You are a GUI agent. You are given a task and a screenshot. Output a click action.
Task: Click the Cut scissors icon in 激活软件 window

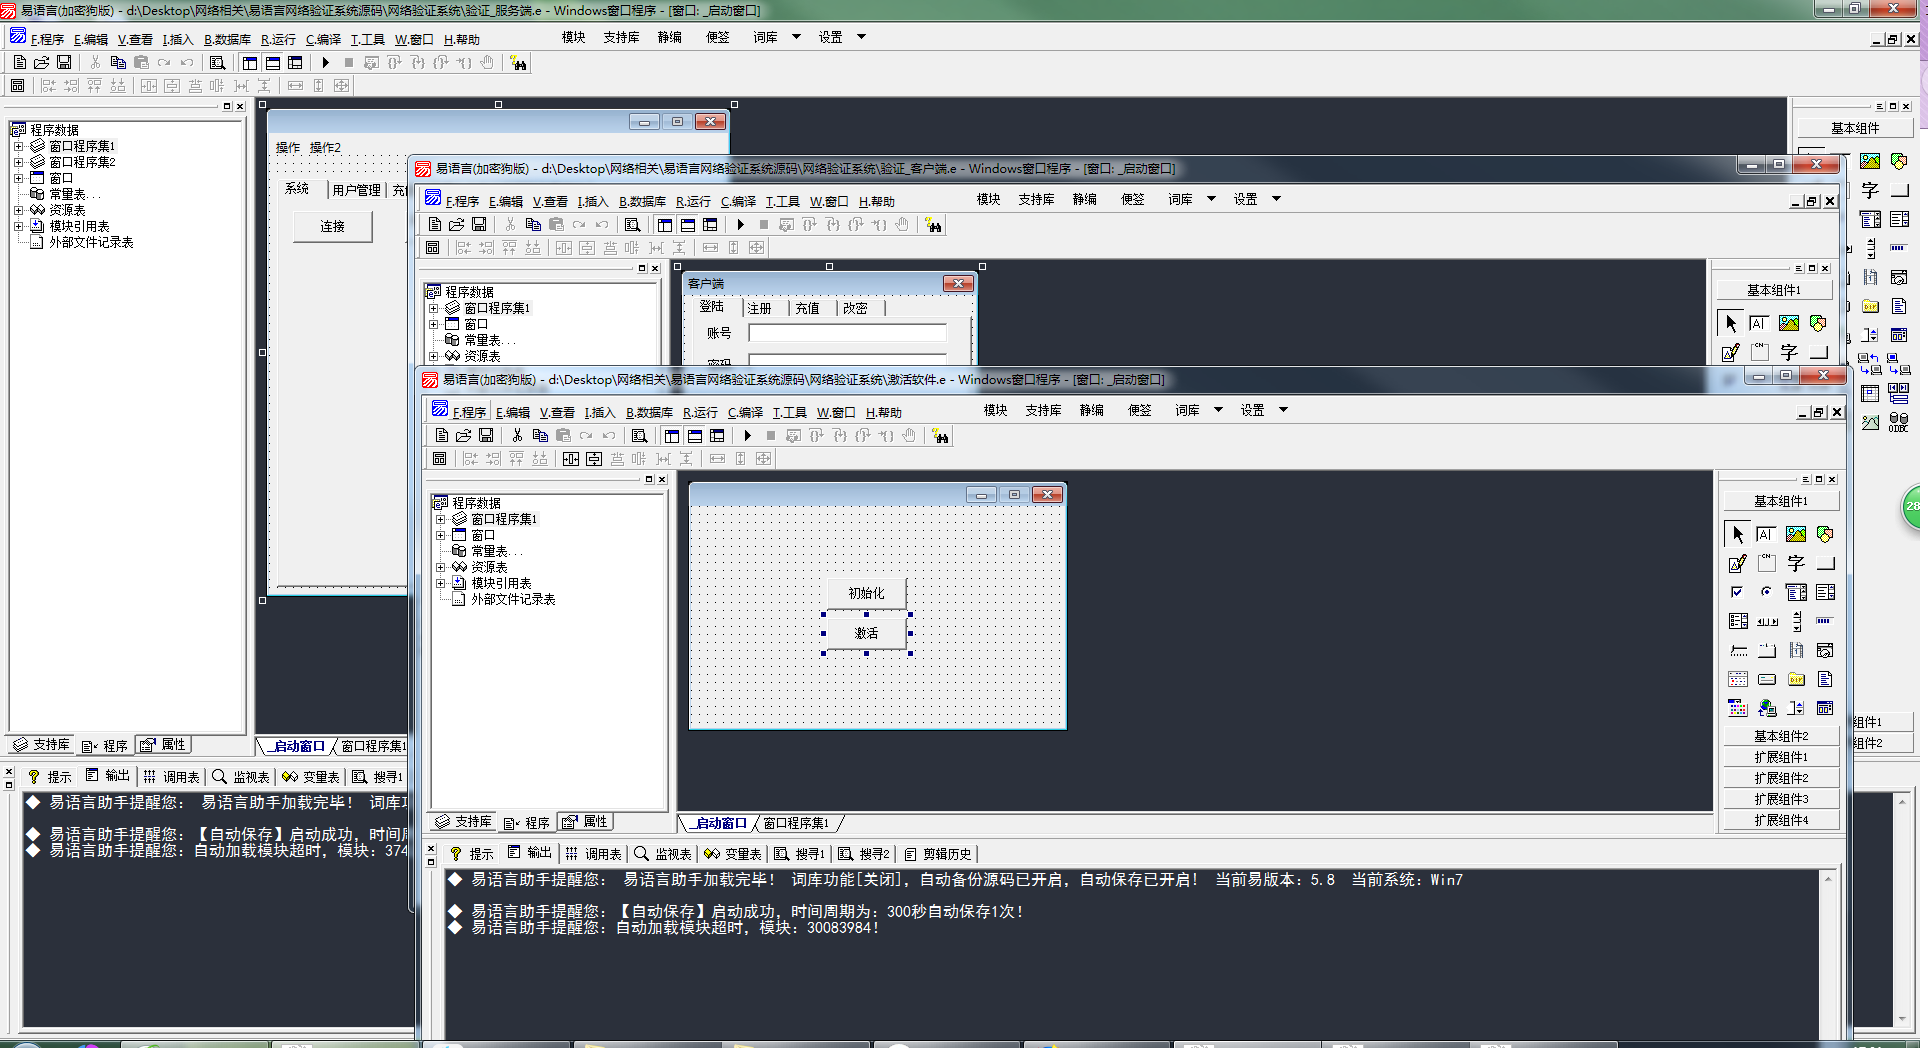click(517, 436)
